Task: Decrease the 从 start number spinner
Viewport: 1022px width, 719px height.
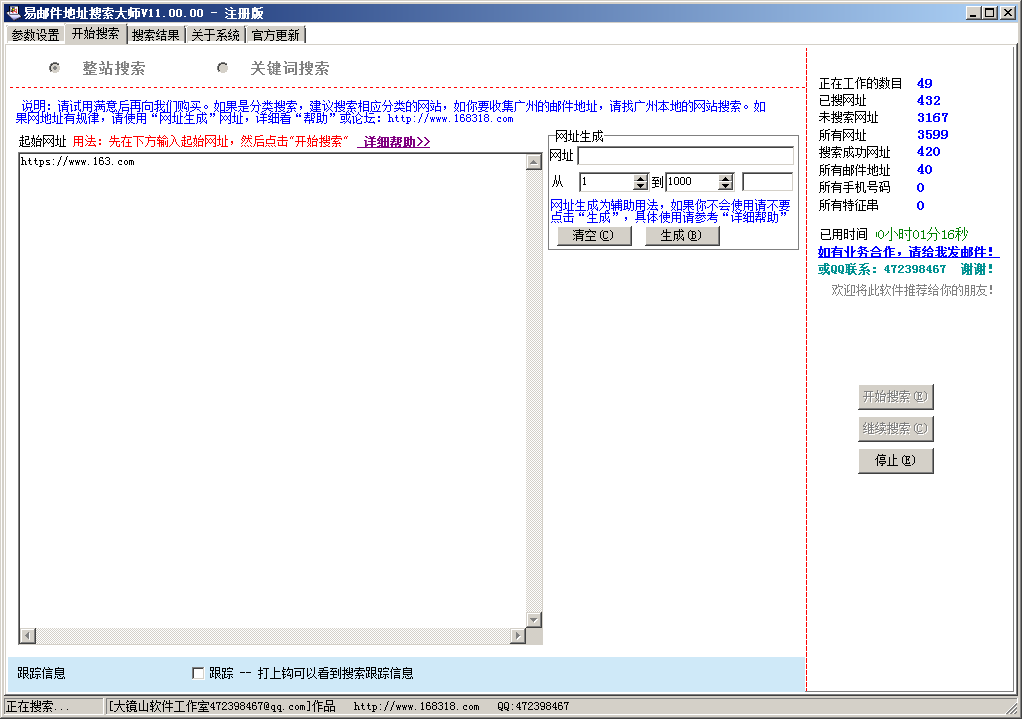Action: (641, 186)
